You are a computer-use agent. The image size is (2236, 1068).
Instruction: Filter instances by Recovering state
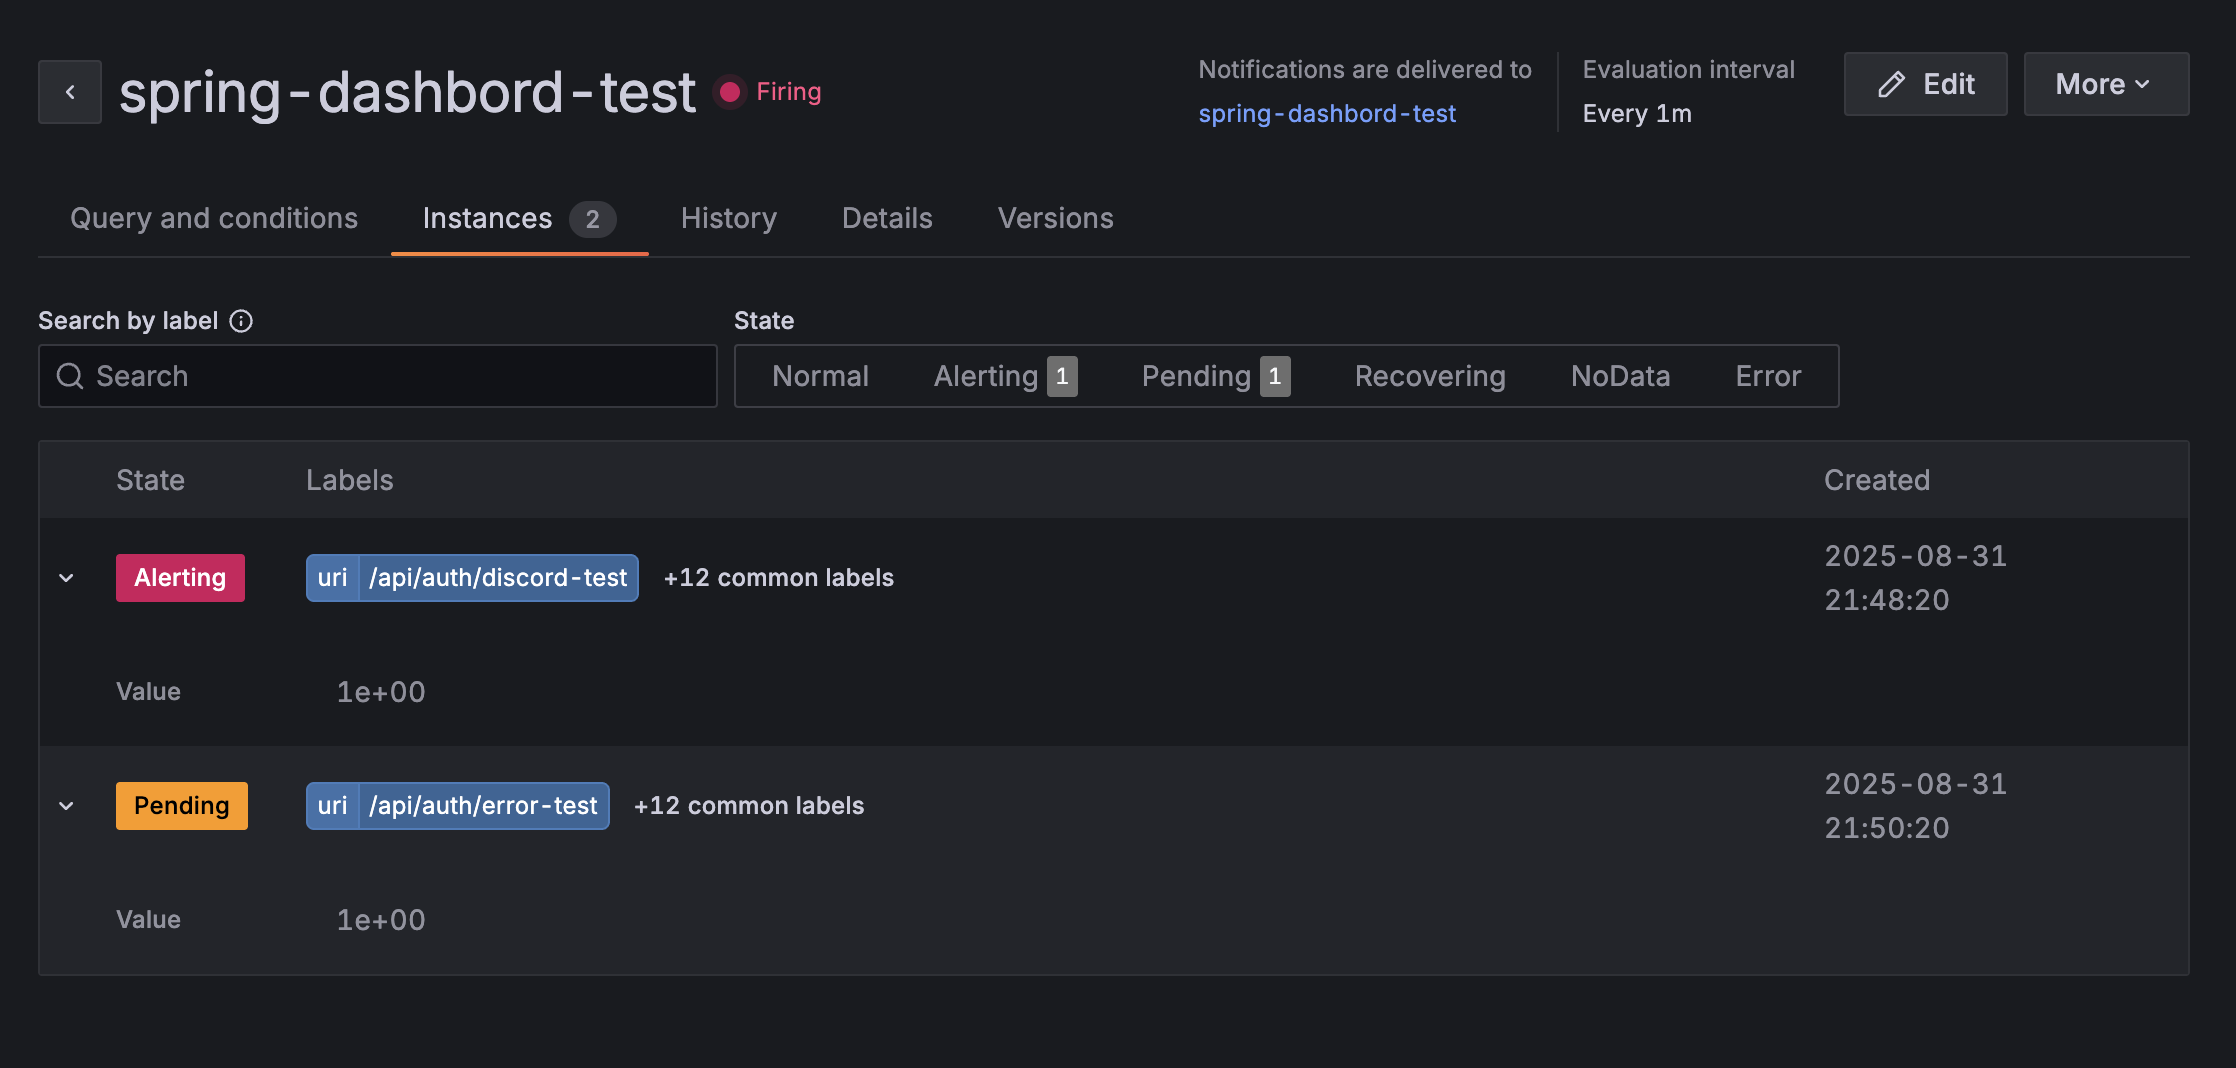point(1429,376)
